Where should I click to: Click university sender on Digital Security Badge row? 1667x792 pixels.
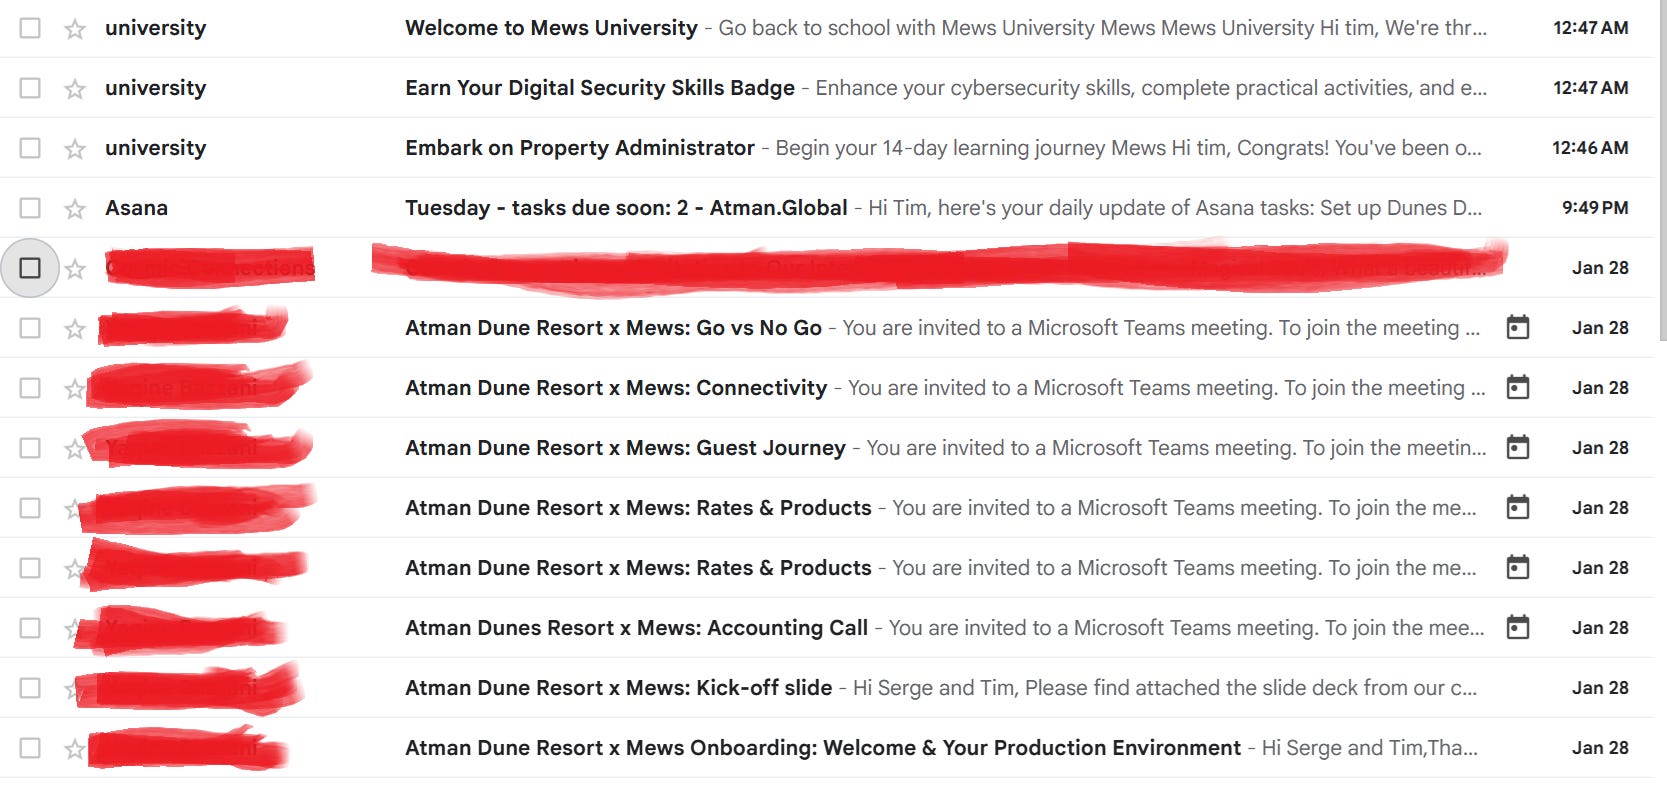pos(155,88)
